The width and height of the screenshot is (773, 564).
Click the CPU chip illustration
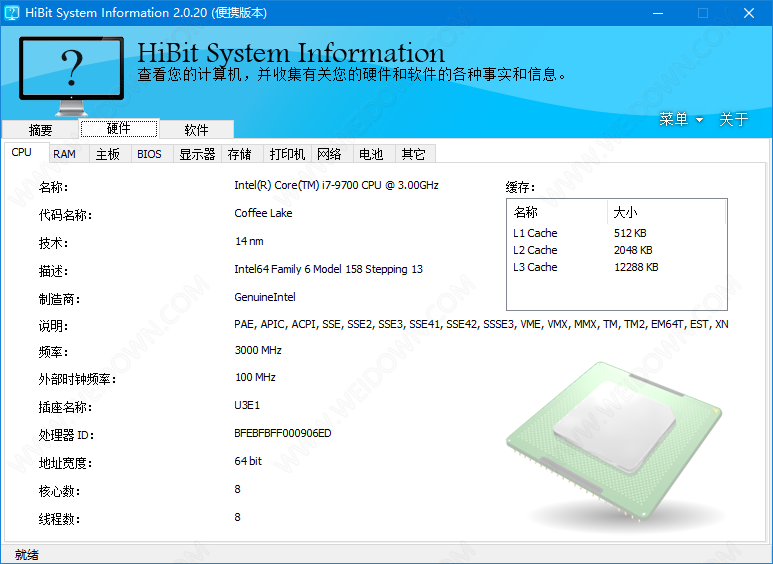614,441
